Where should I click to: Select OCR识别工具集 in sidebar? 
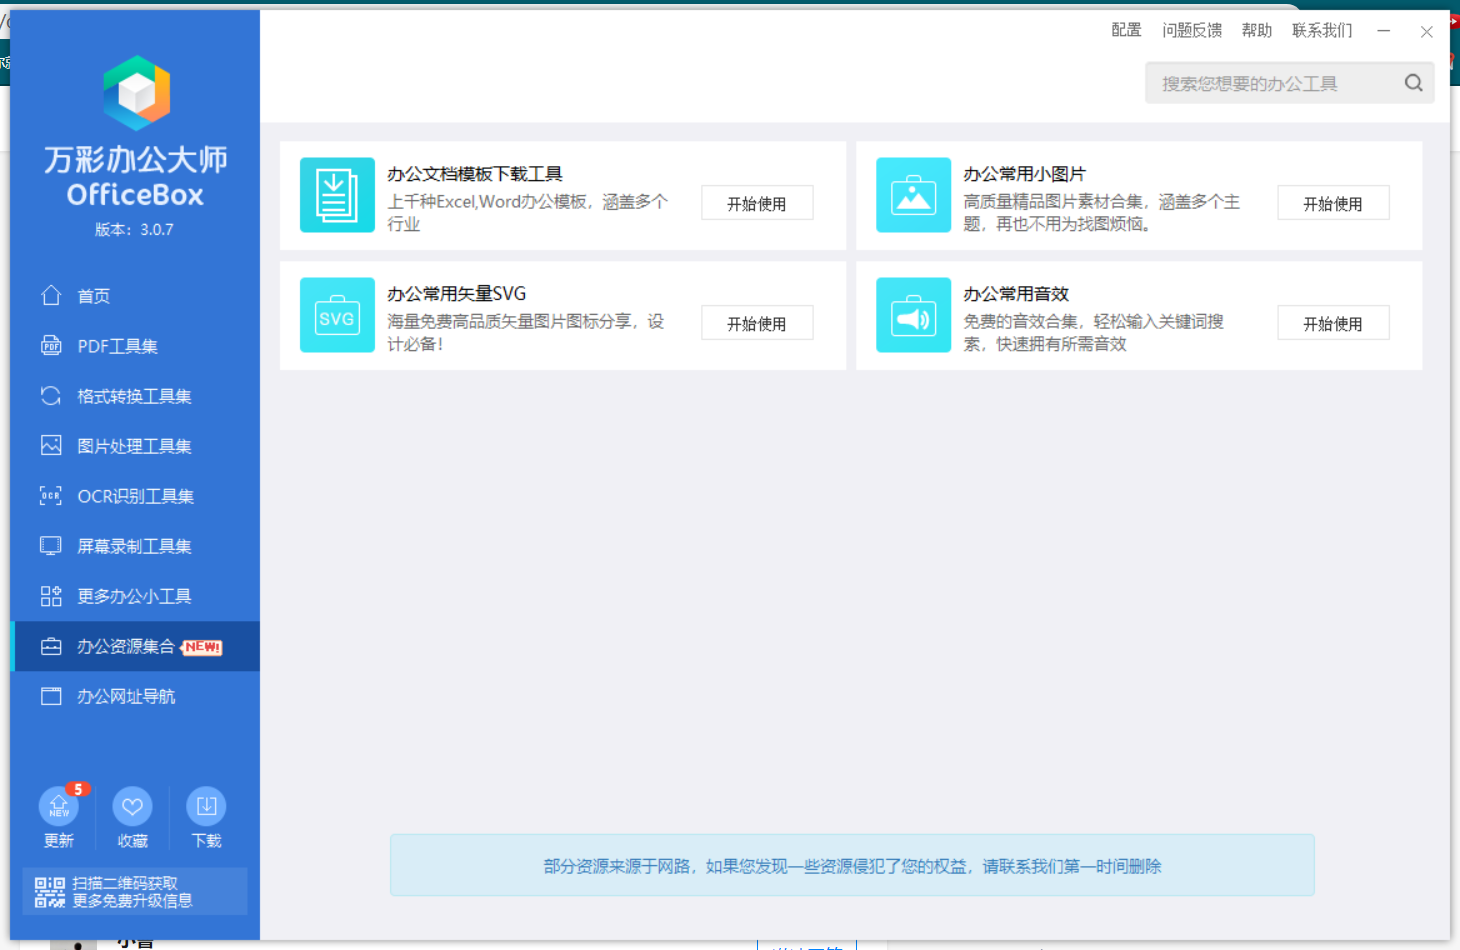click(x=135, y=496)
